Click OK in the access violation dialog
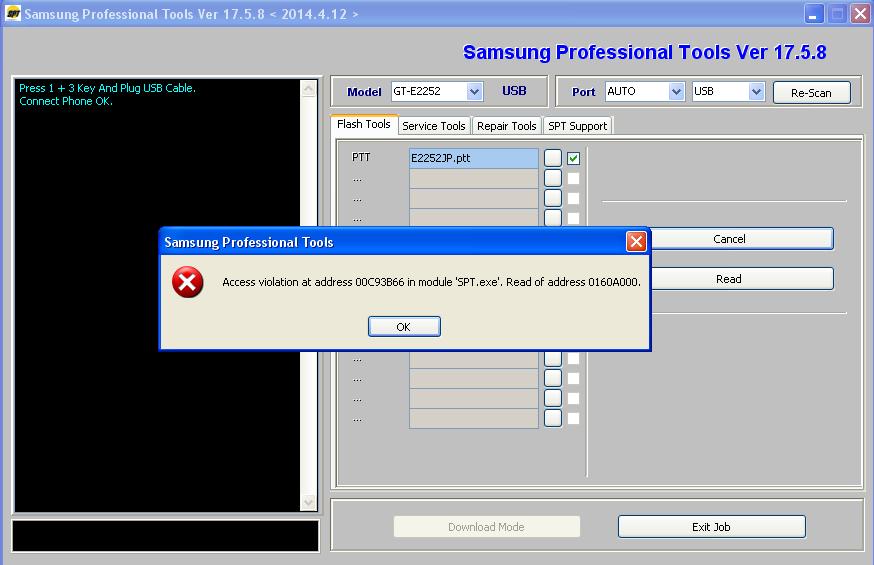Viewport: 874px width, 565px height. coord(404,327)
